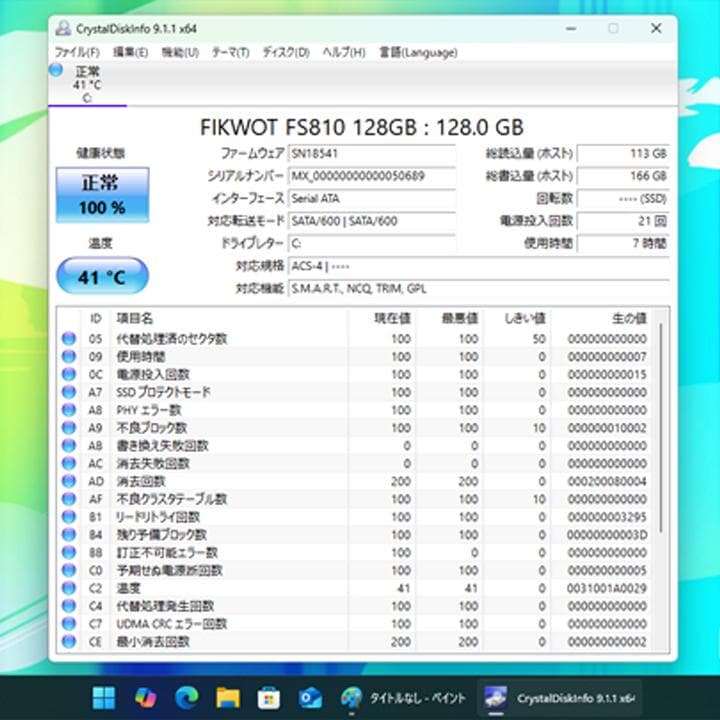
Task: Click the Serial ATA interface field
Action: 372,198
